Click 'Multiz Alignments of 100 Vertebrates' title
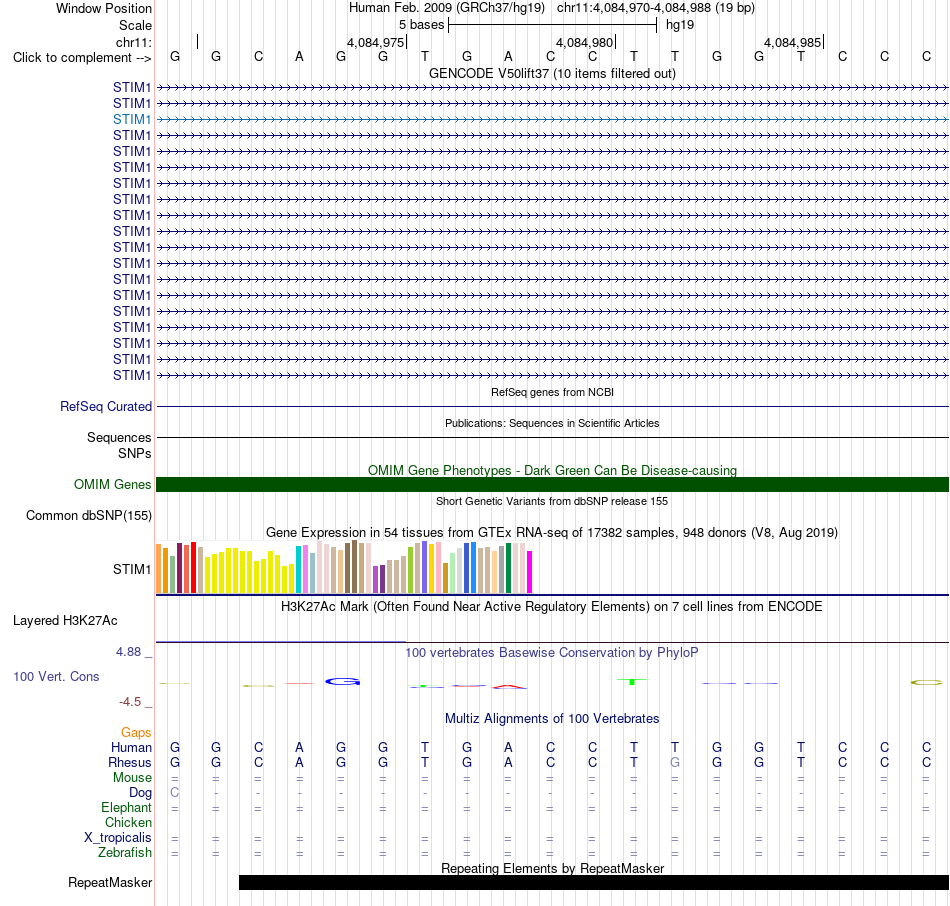 tap(552, 719)
